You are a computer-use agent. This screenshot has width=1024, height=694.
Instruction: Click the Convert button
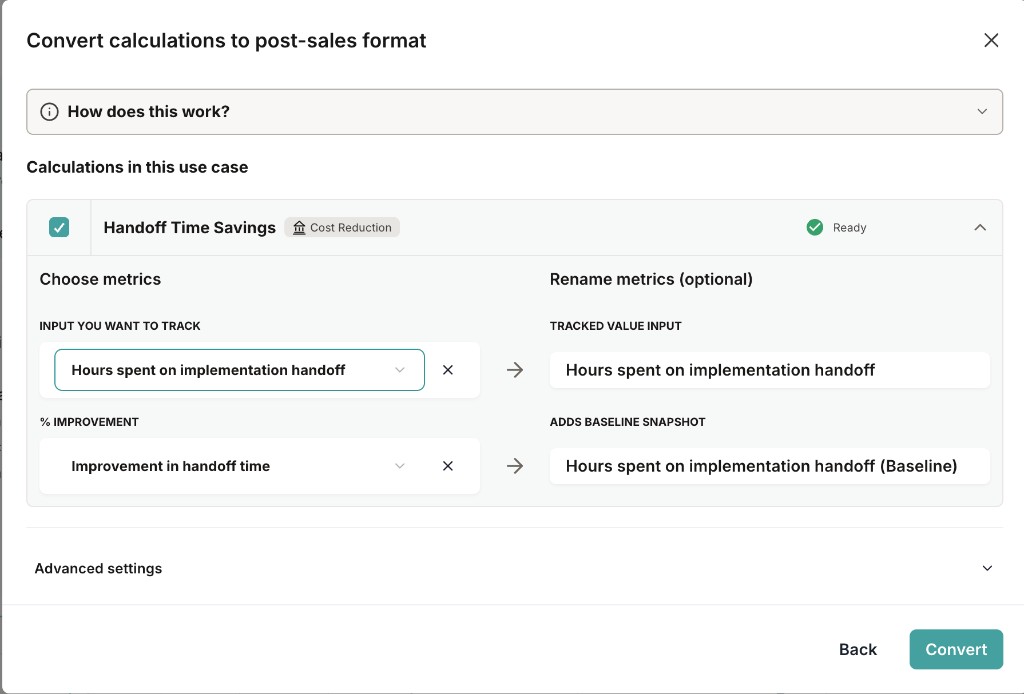955,649
